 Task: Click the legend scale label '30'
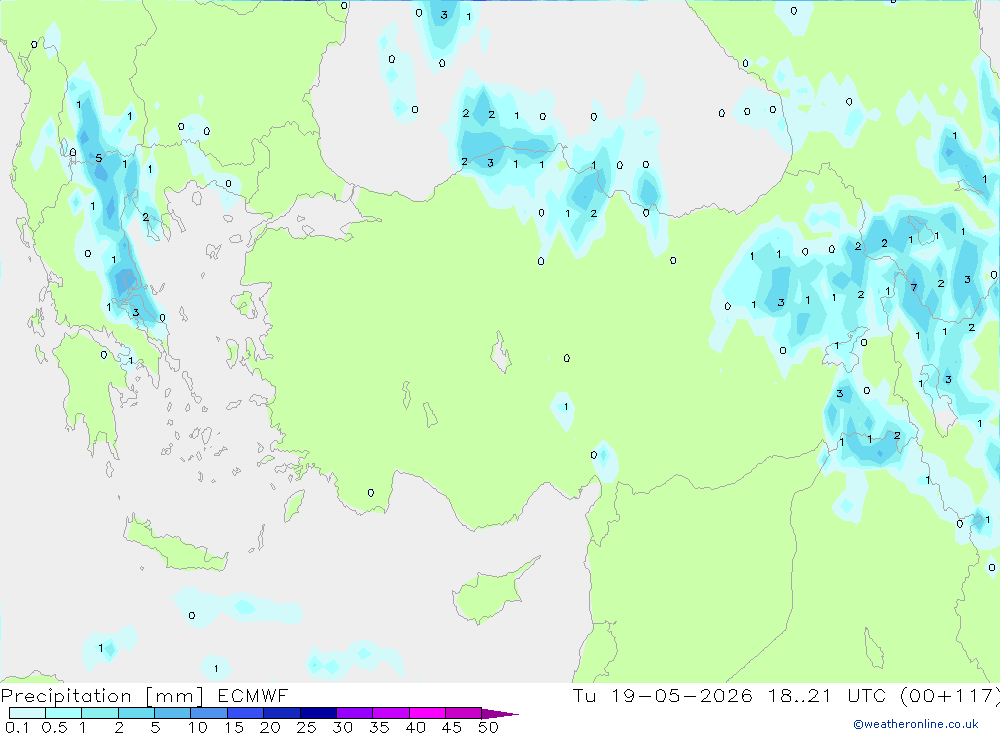click(342, 727)
